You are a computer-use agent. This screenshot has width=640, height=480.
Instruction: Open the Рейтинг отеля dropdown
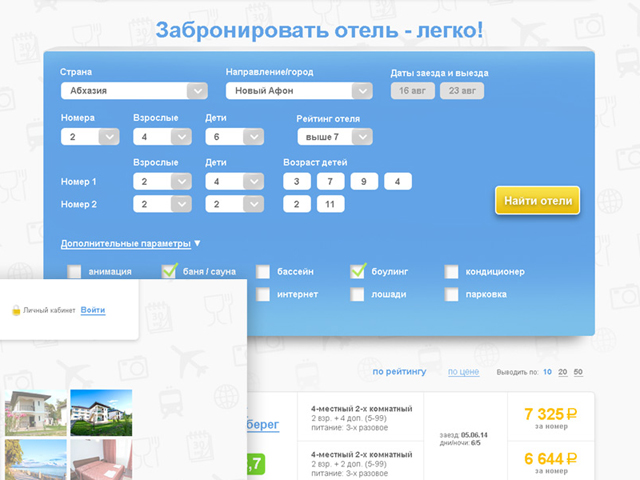coord(335,137)
